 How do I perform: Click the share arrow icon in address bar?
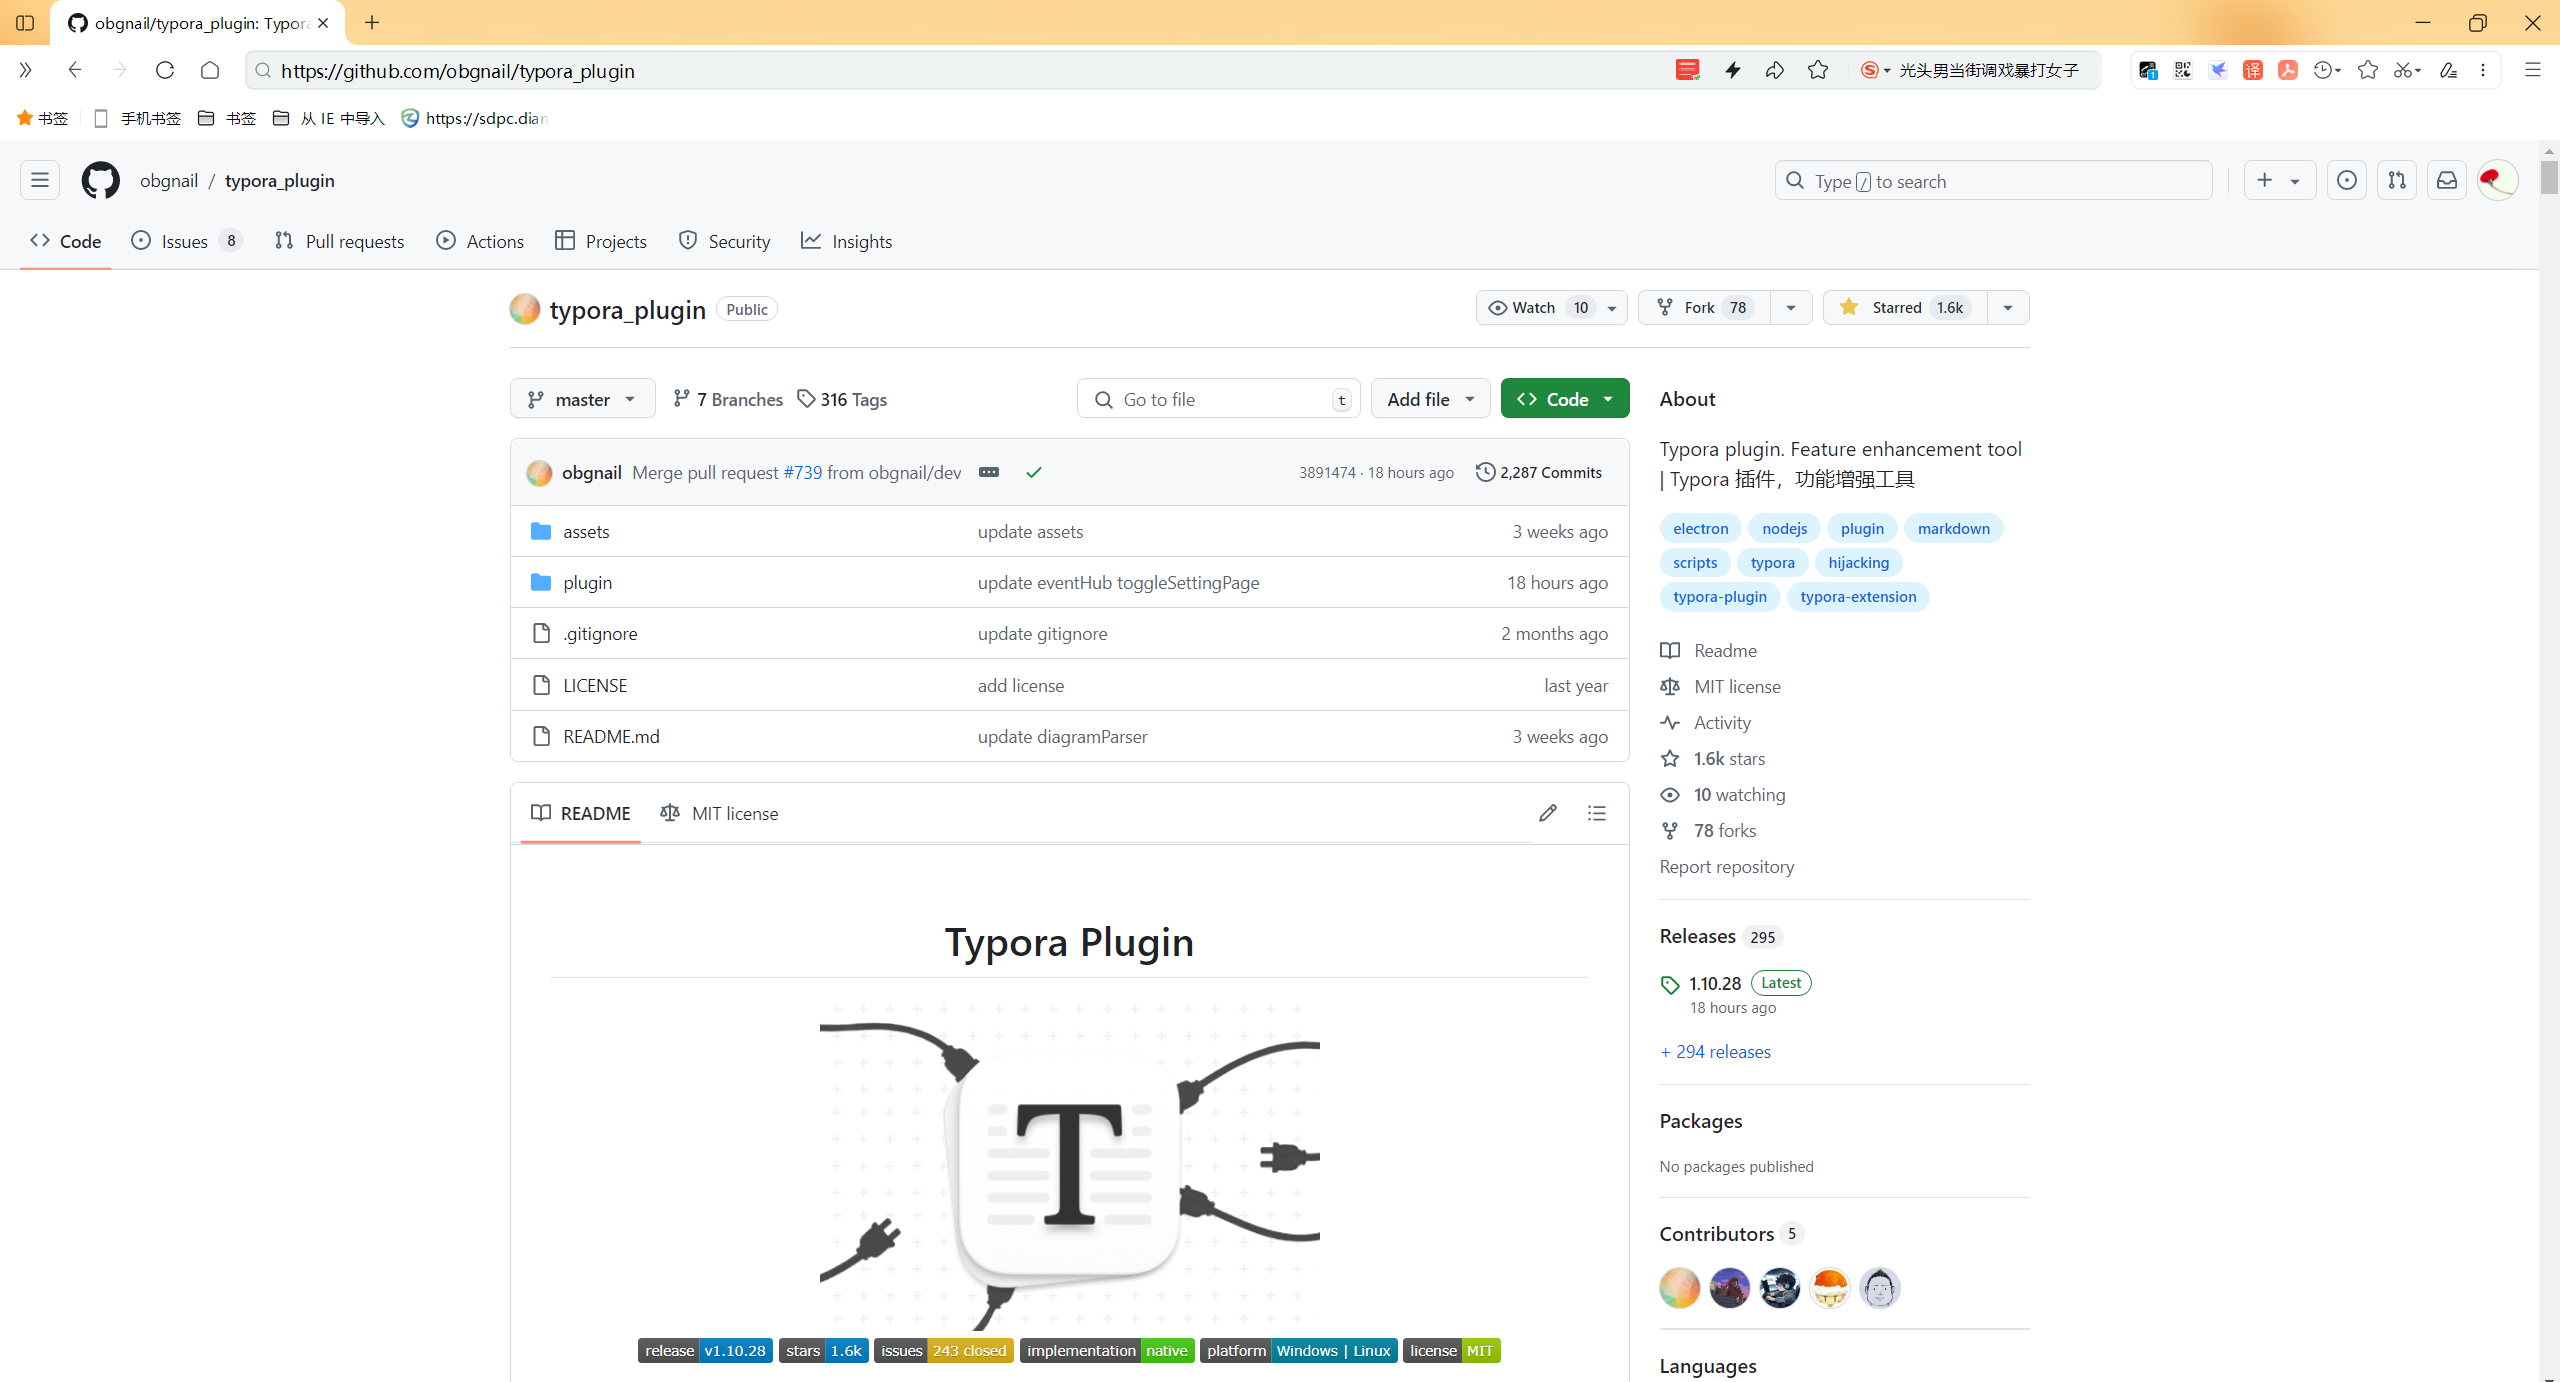pos(1775,70)
